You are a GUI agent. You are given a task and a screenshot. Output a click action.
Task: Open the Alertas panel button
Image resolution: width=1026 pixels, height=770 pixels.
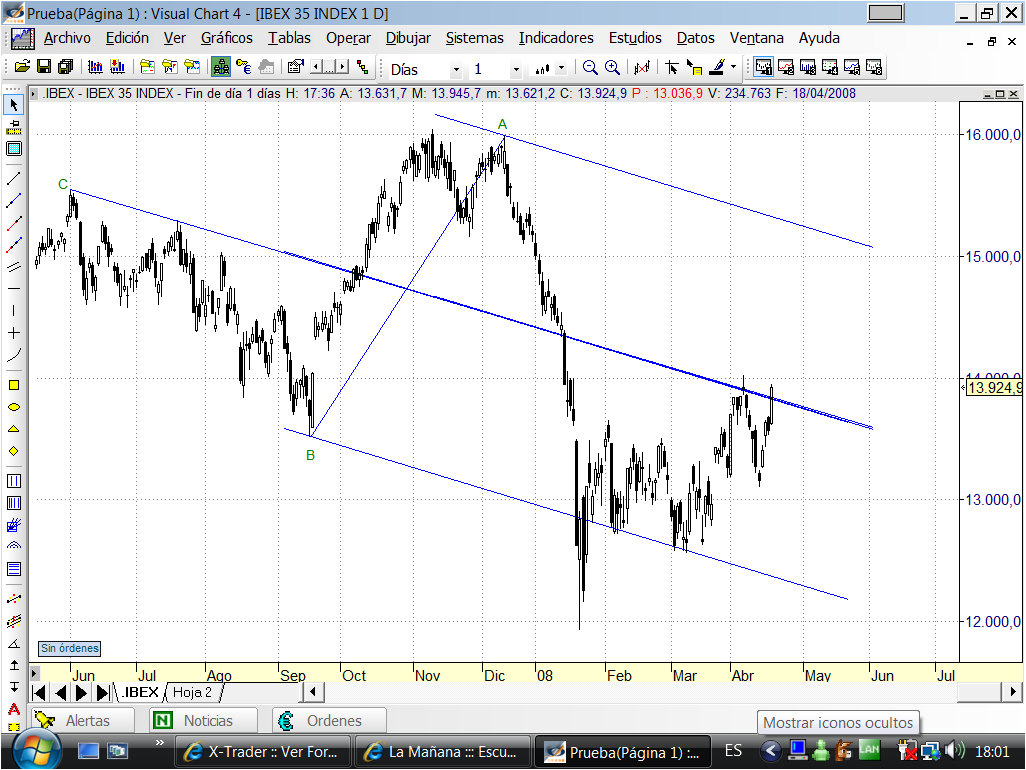82,720
